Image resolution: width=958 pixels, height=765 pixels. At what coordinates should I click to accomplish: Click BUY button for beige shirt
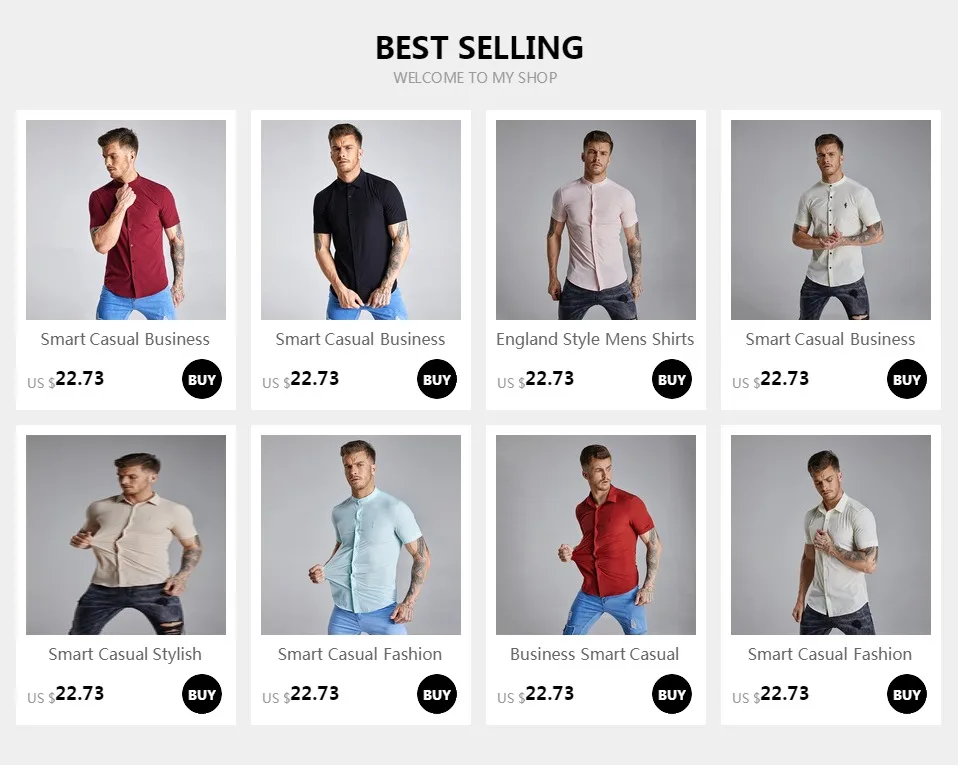[202, 694]
